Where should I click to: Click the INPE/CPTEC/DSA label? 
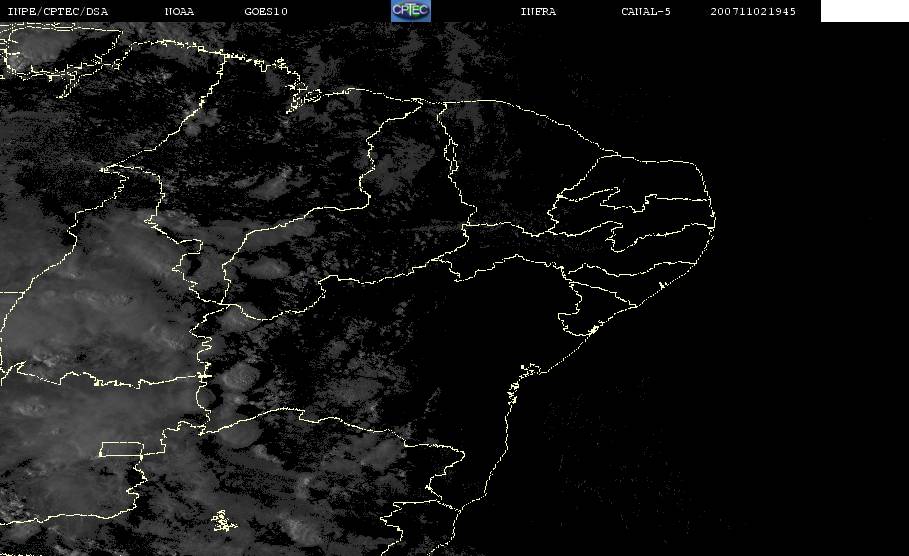pos(57,12)
